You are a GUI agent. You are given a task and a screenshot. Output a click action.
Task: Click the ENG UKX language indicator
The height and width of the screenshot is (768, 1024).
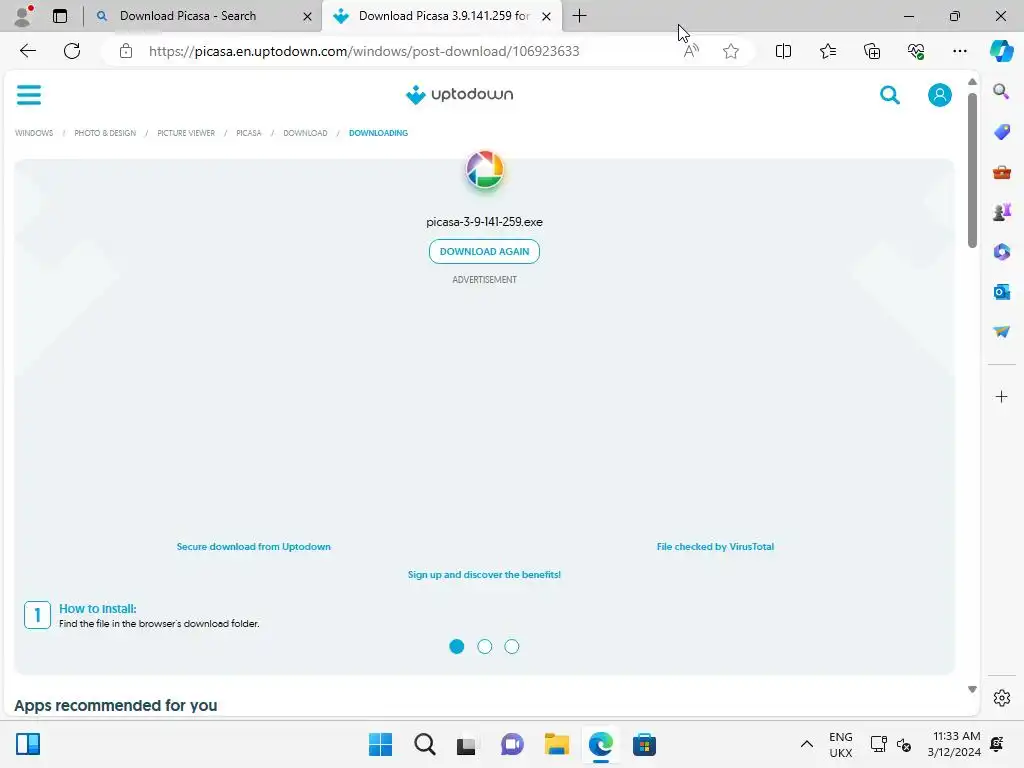840,744
